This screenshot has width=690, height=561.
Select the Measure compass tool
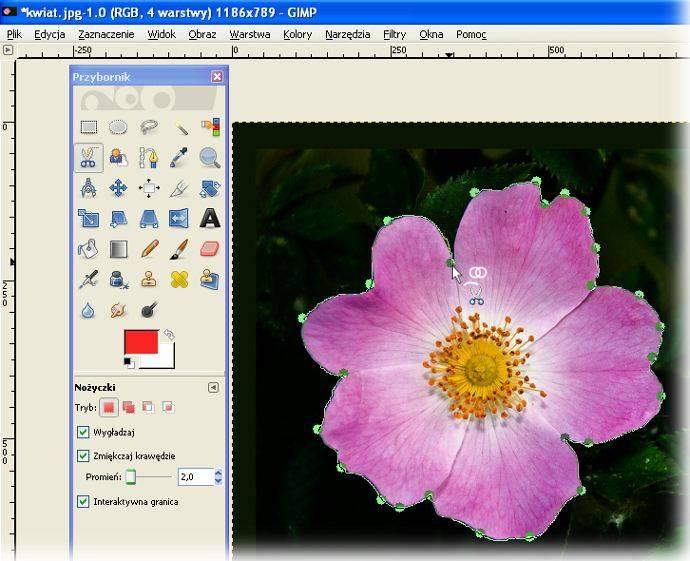89,188
